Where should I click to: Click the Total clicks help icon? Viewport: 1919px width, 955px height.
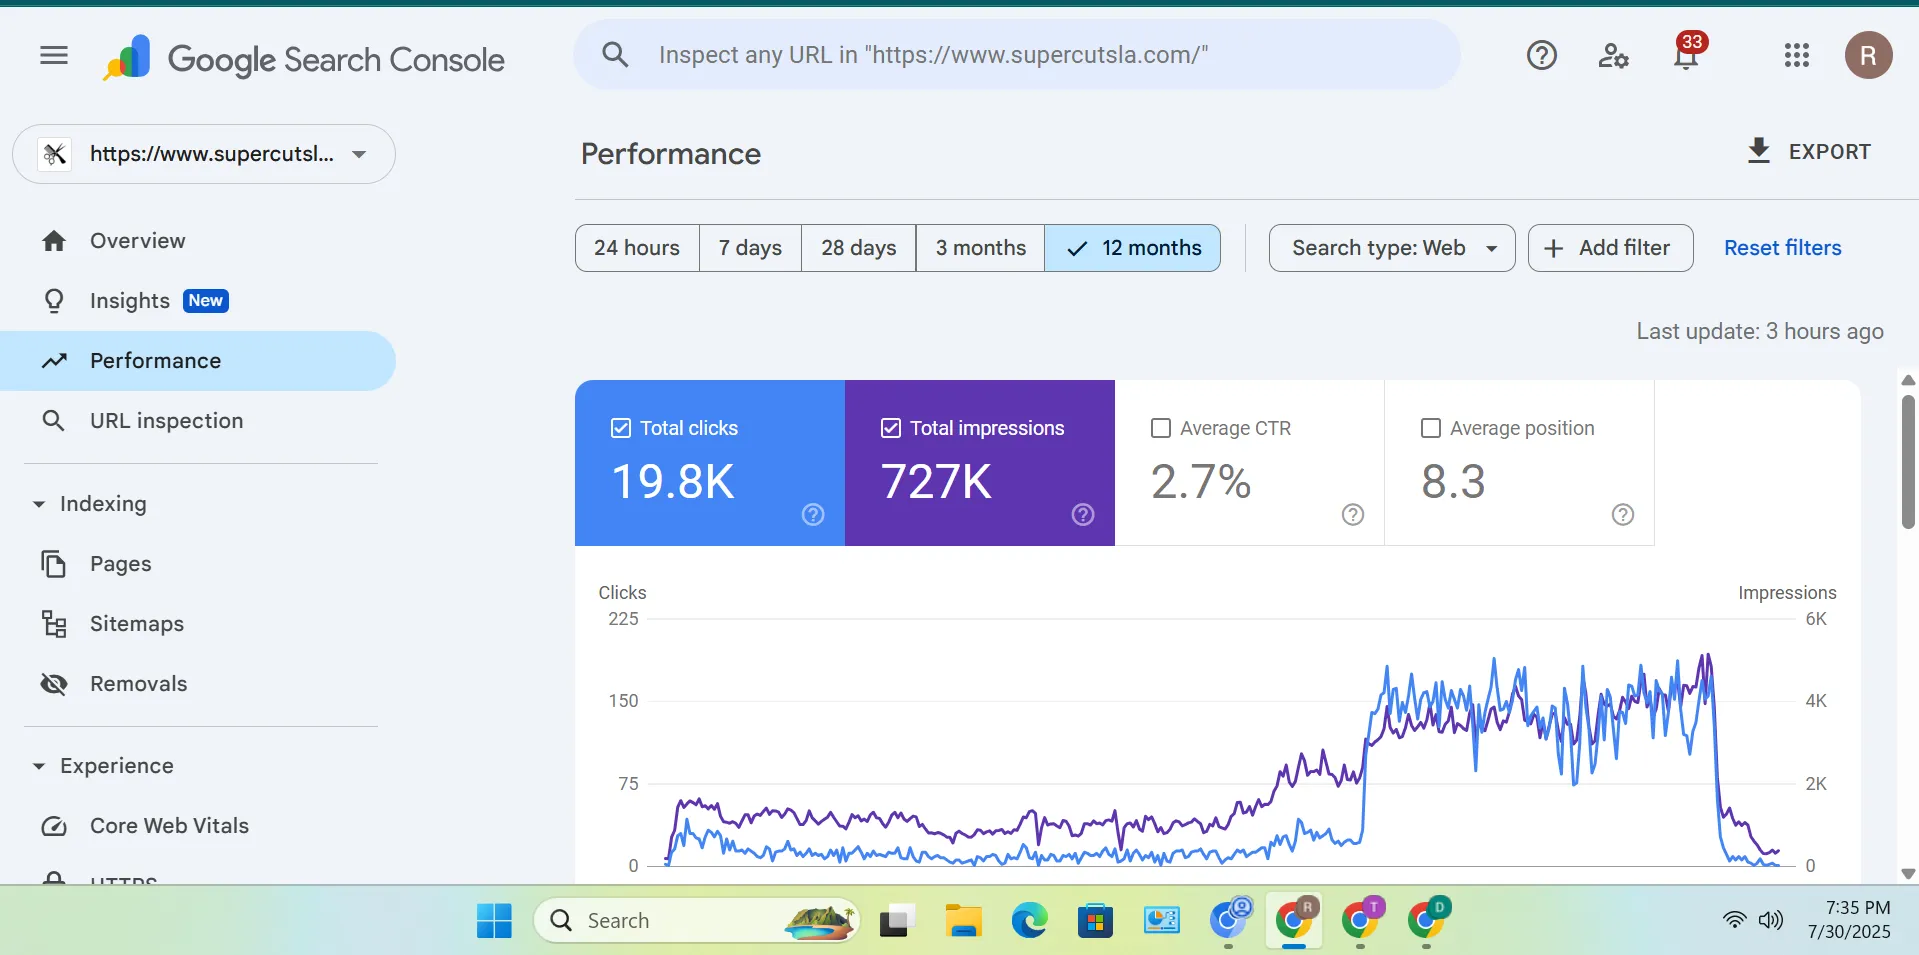[x=813, y=514]
